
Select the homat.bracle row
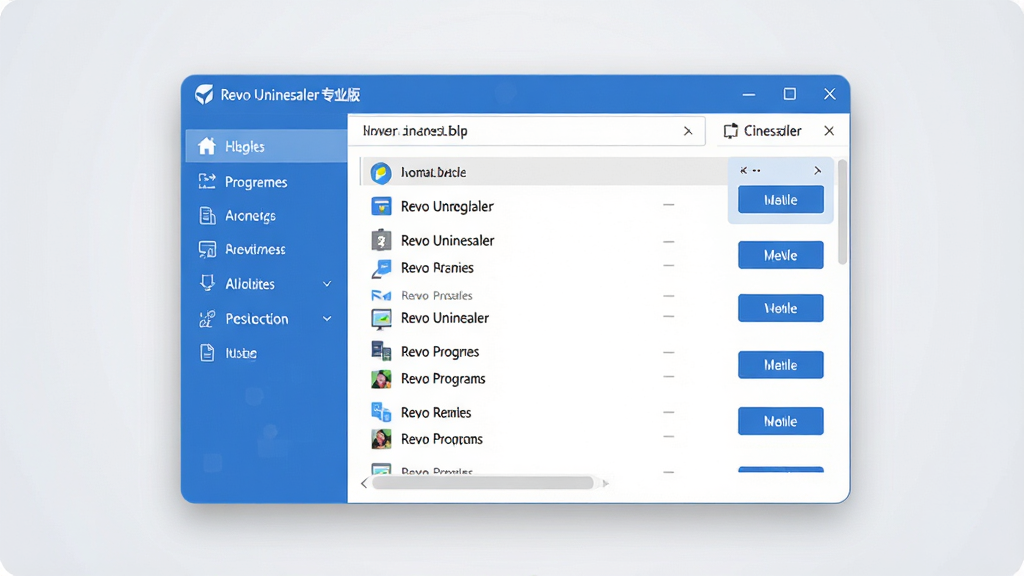[x=543, y=172]
